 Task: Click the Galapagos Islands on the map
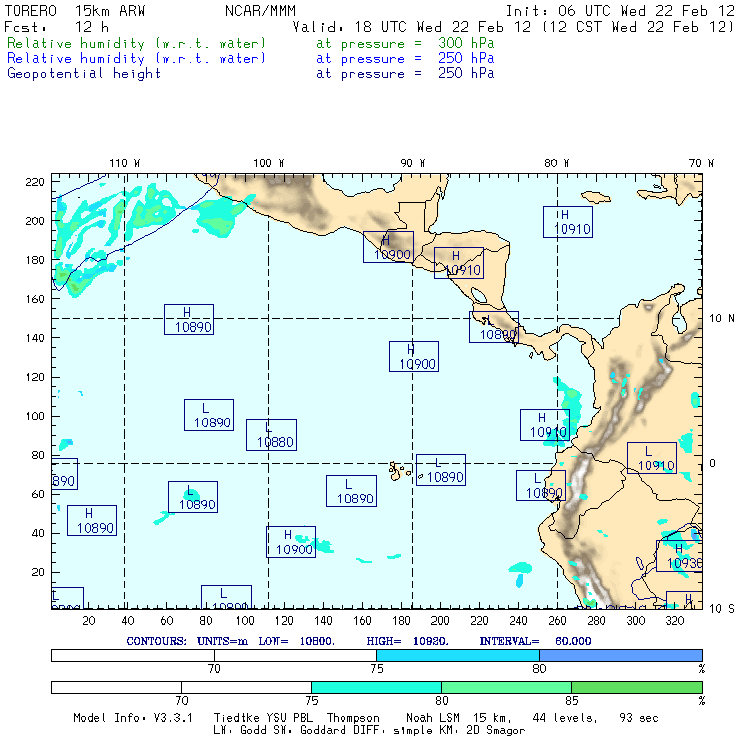pos(399,471)
